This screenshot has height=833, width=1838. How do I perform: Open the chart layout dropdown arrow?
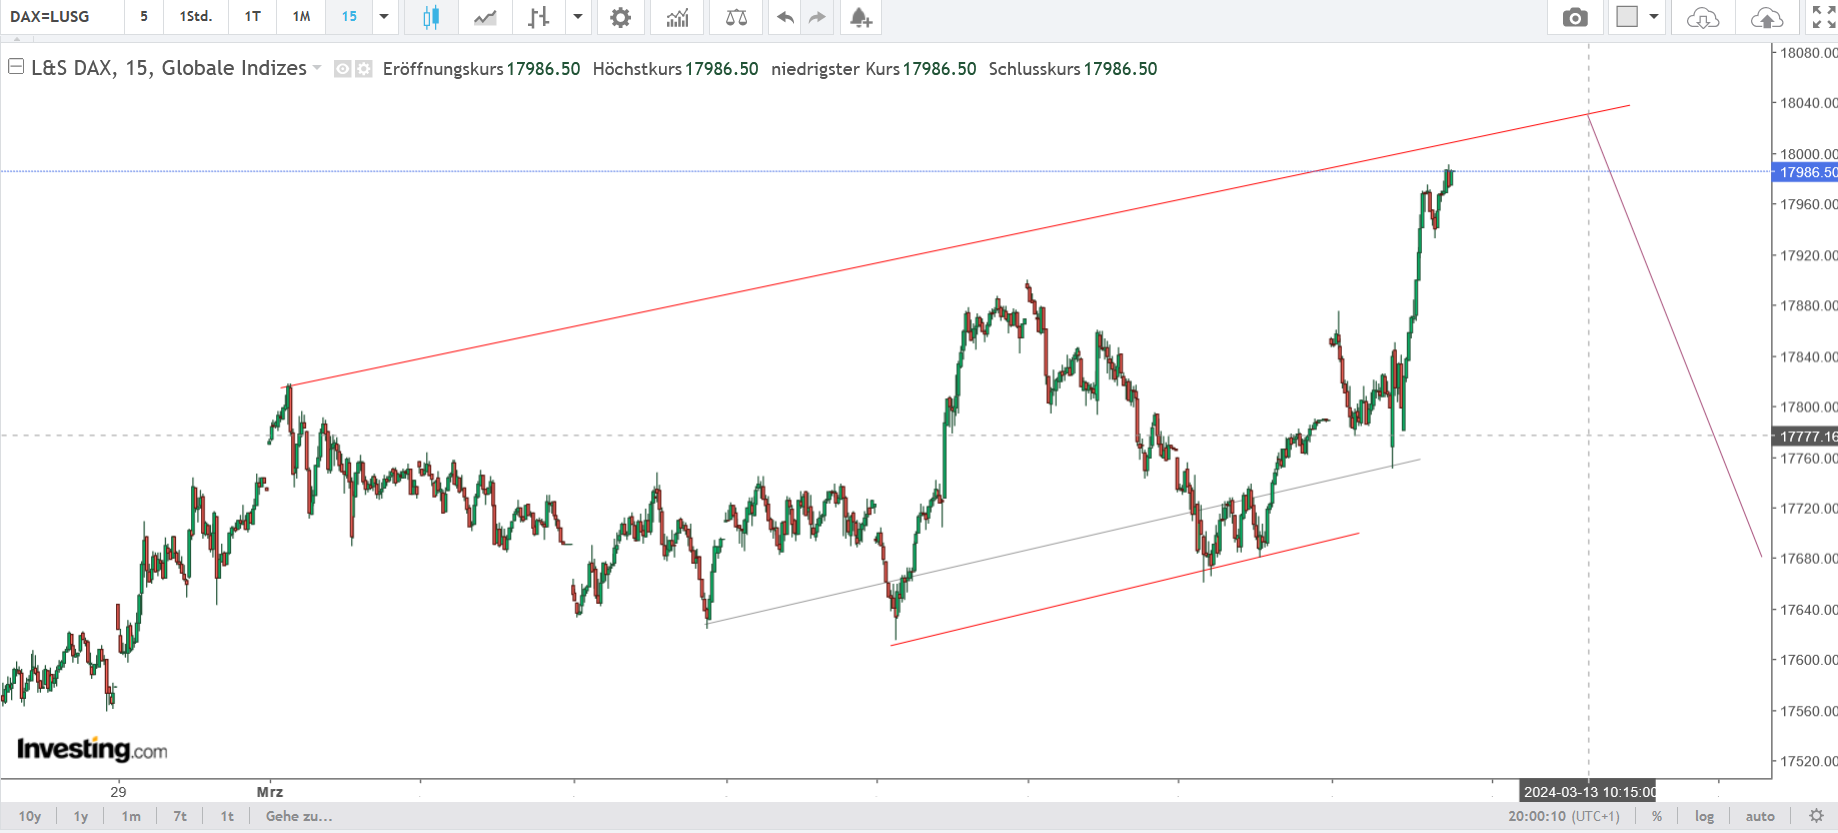pyautogui.click(x=1654, y=17)
